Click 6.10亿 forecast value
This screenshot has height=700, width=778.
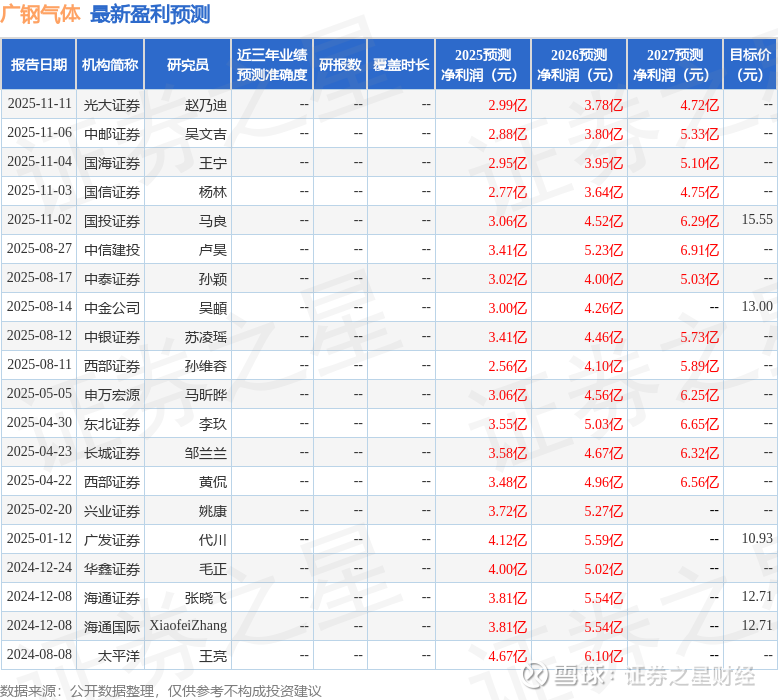point(603,656)
